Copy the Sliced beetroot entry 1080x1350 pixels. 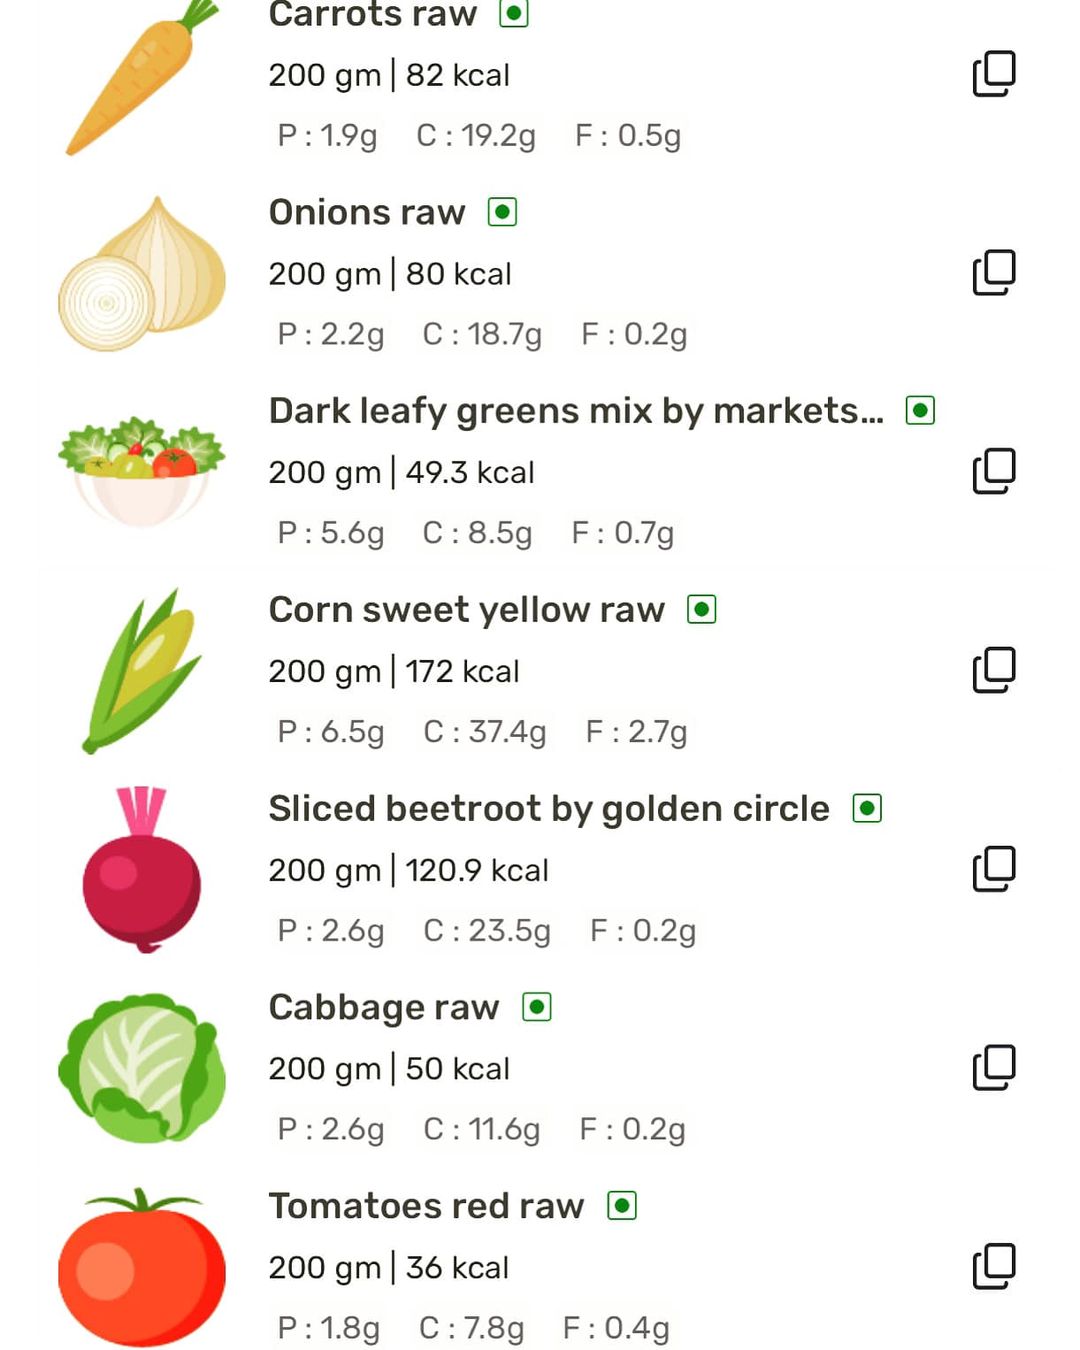[x=993, y=869]
